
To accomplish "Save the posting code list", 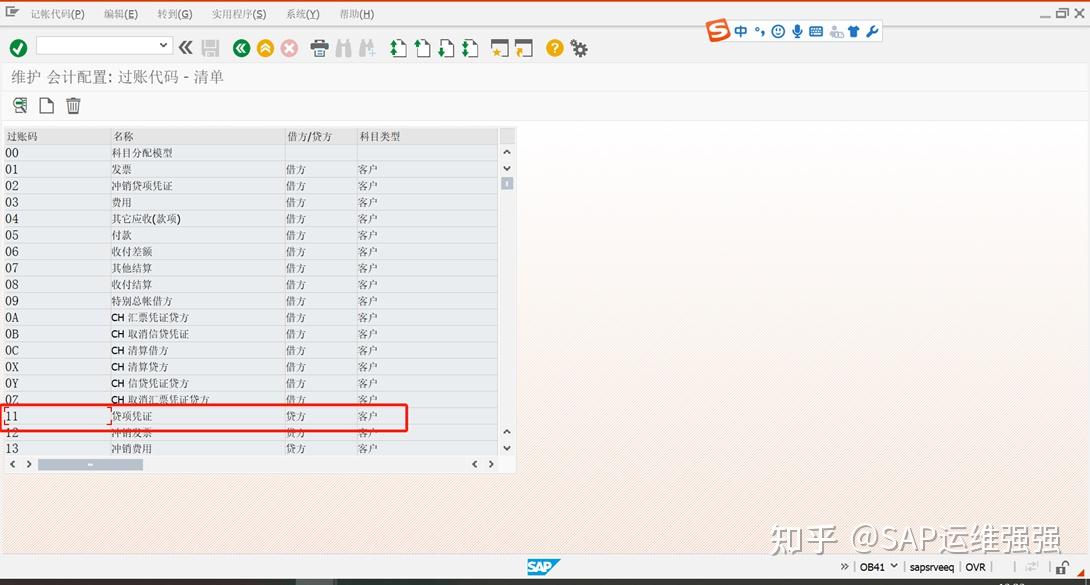I will [211, 47].
